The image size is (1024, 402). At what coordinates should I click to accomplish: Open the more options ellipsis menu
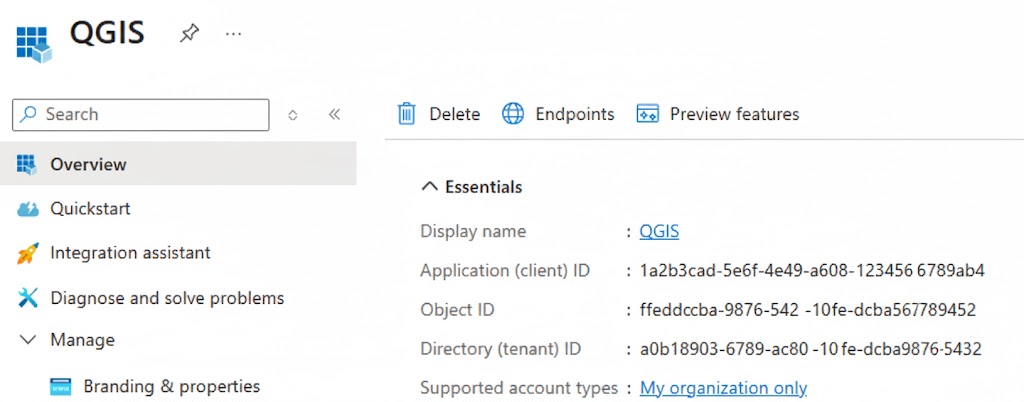[x=233, y=33]
